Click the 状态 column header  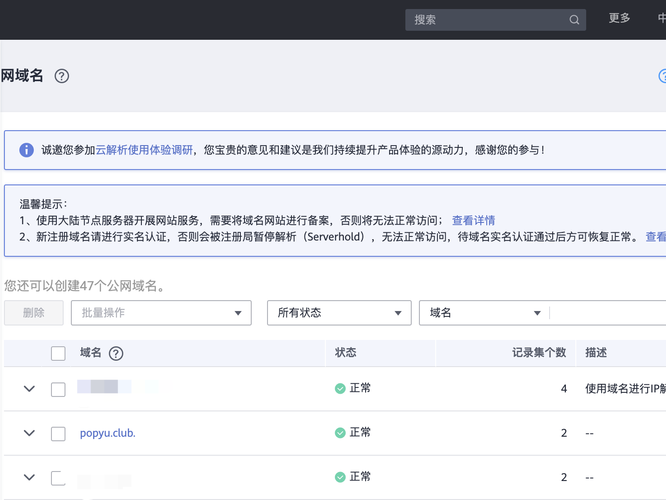[x=345, y=352]
